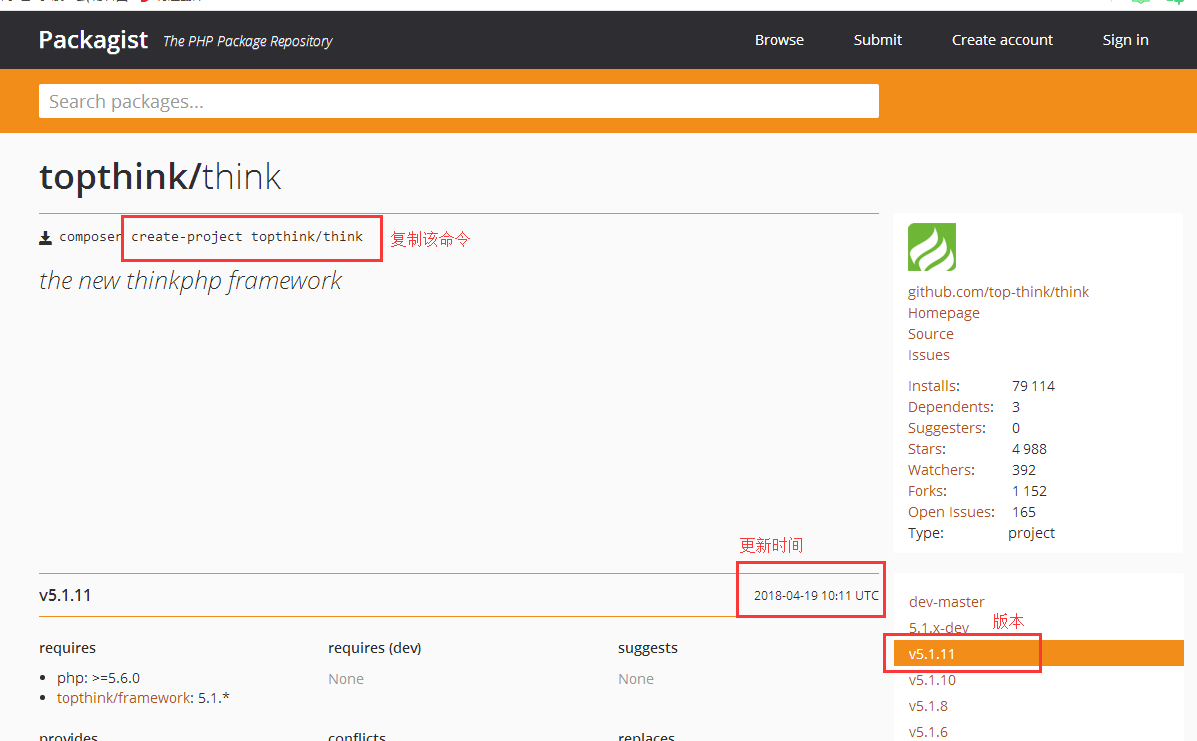Click the 'project' type value
Viewport: 1197px width, 741px height.
1031,533
